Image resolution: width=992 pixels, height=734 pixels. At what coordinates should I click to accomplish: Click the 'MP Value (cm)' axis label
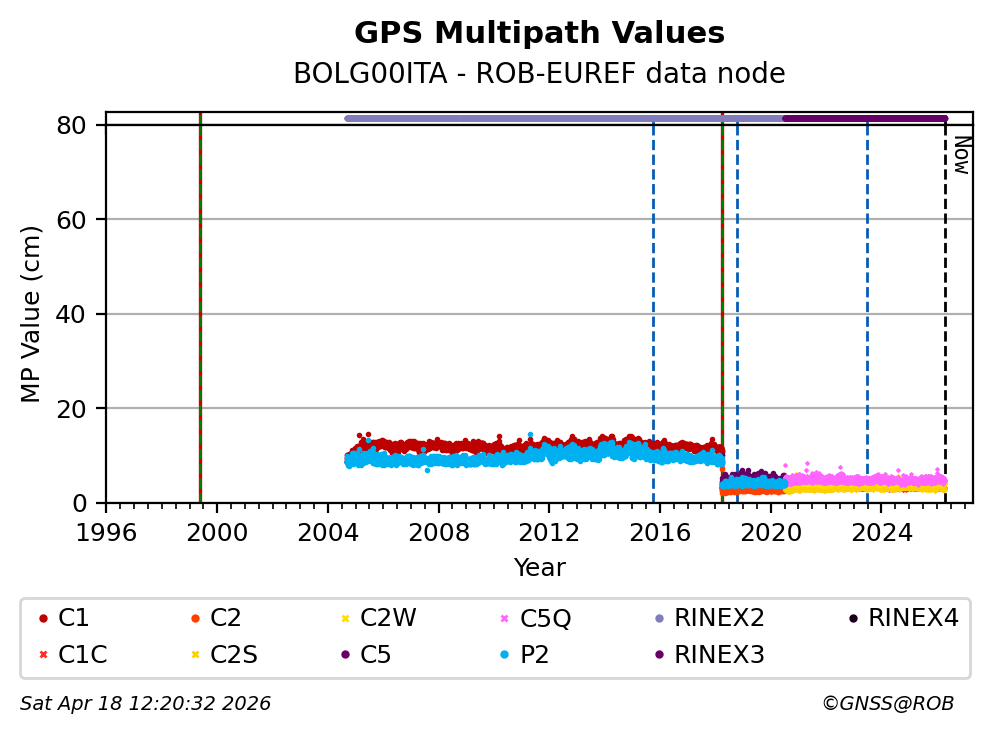[31, 314]
